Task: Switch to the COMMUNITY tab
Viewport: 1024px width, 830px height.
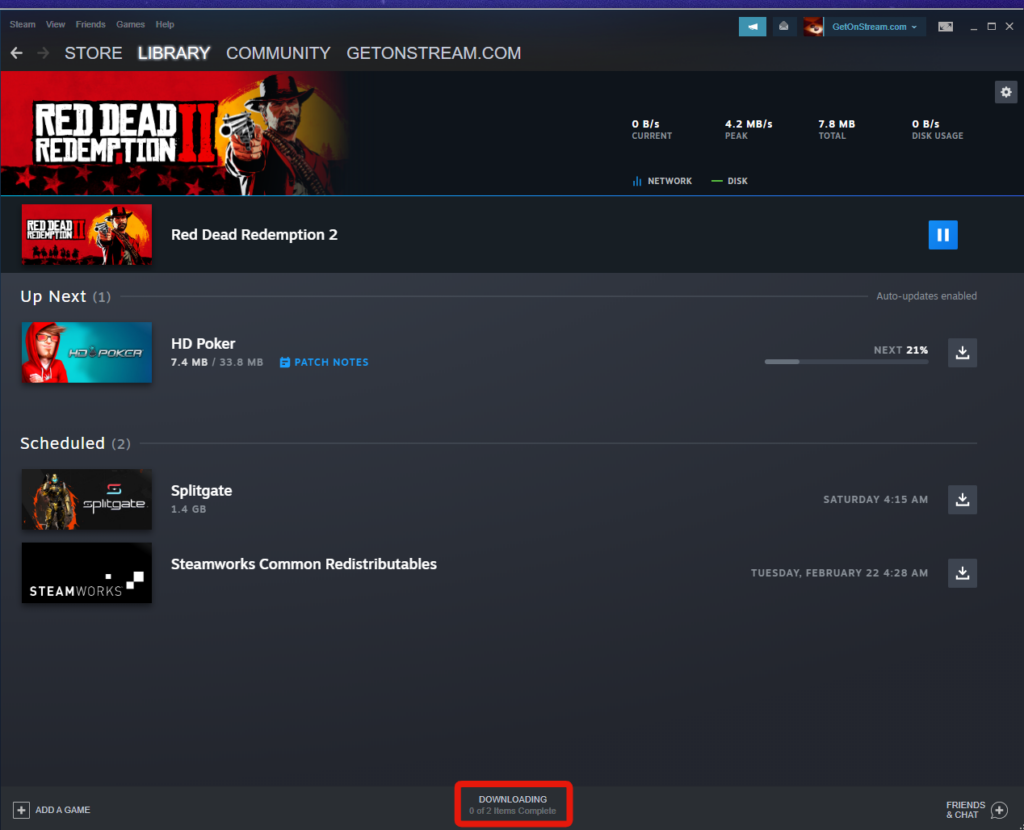Action: point(278,53)
